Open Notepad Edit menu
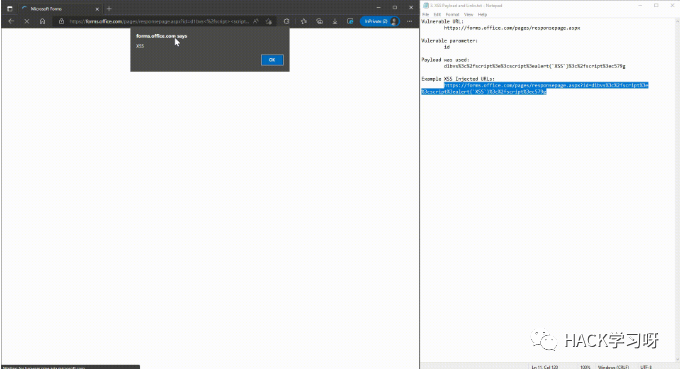 click(437, 14)
